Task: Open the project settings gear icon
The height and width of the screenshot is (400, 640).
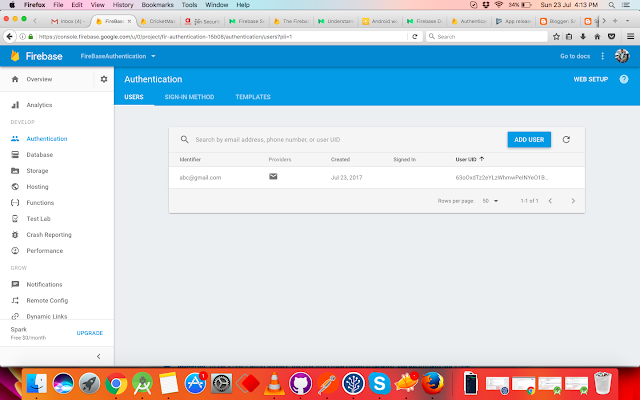Action: click(x=104, y=79)
